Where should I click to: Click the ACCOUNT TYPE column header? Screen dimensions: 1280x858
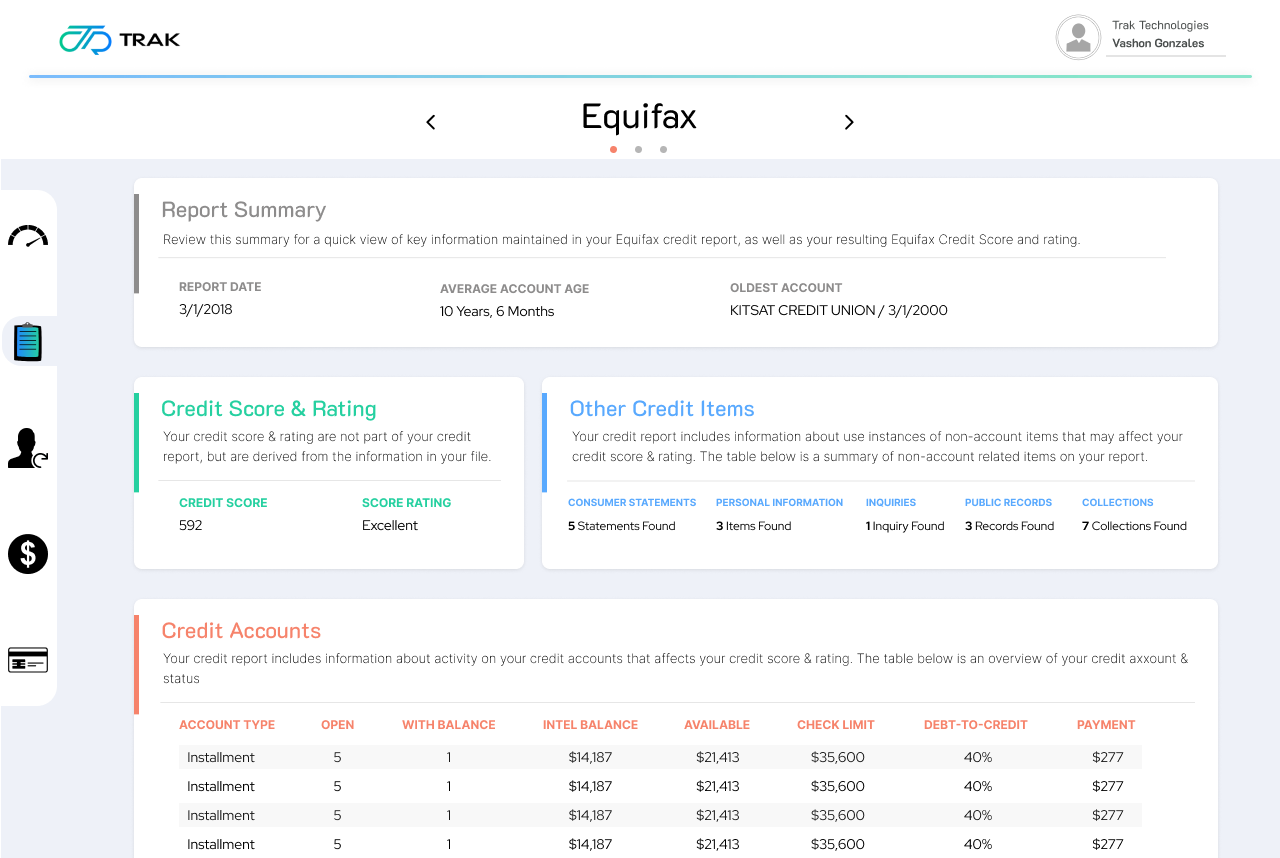pyautogui.click(x=227, y=725)
